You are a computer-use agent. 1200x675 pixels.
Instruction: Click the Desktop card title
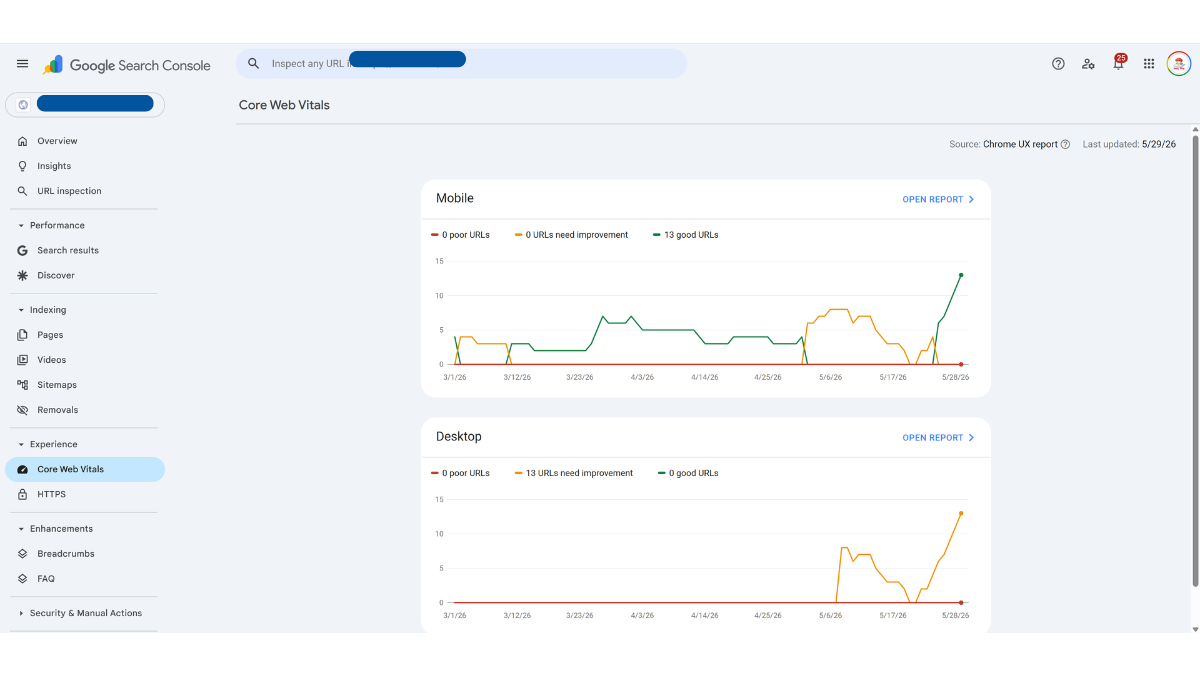(x=459, y=437)
